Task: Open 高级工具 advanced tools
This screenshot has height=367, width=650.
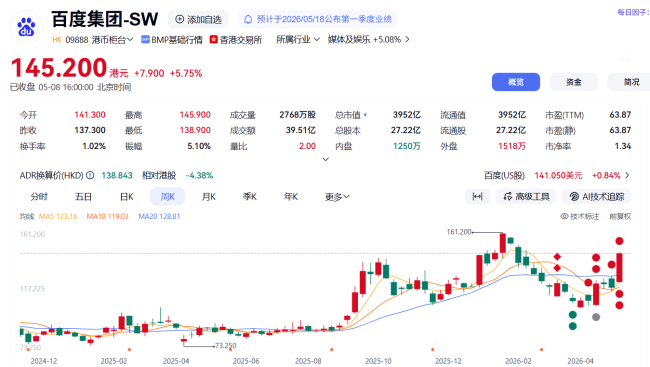Action: pyautogui.click(x=526, y=197)
